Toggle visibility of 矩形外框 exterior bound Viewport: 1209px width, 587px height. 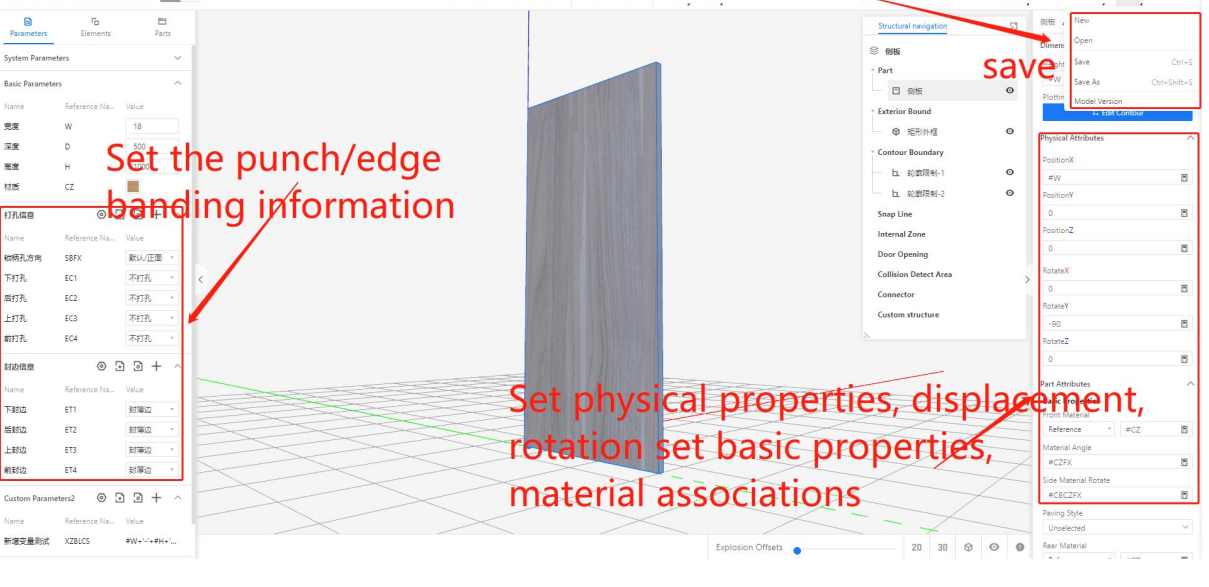[x=1010, y=132]
